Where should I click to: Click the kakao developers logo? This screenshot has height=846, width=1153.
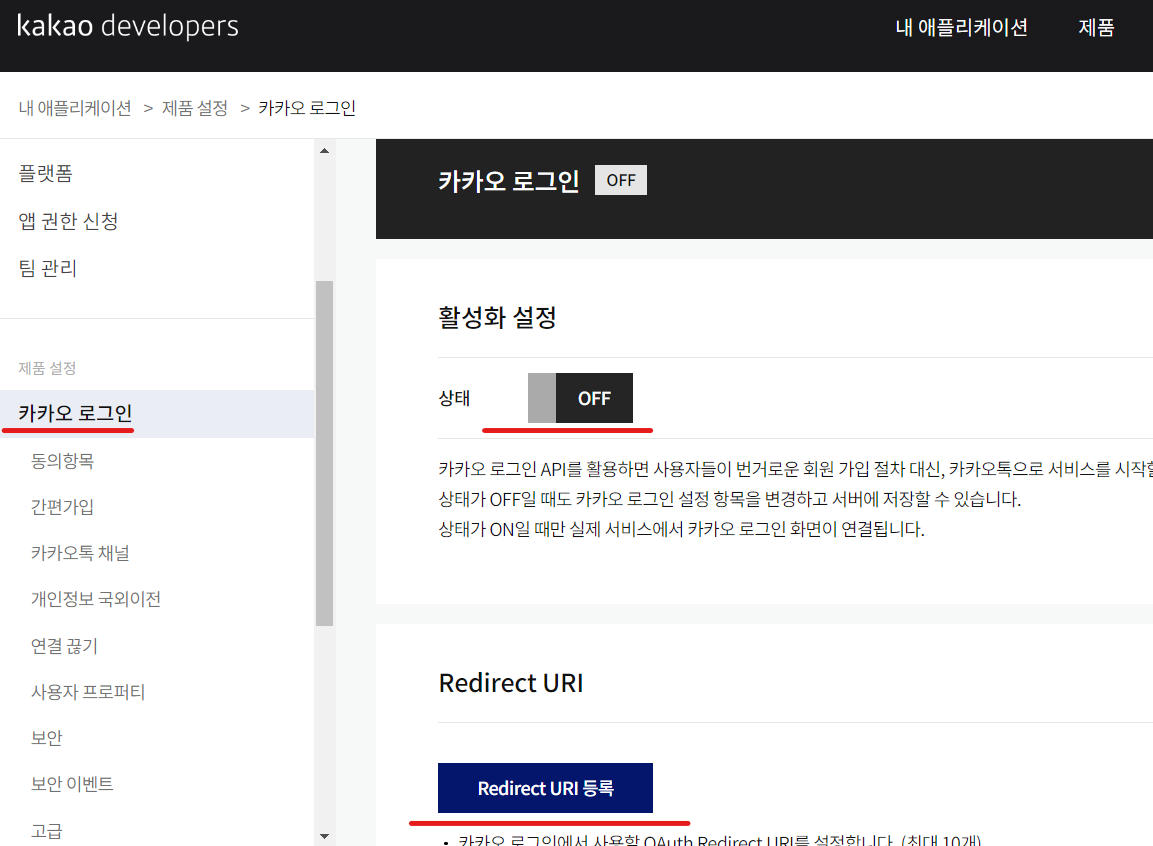128,26
